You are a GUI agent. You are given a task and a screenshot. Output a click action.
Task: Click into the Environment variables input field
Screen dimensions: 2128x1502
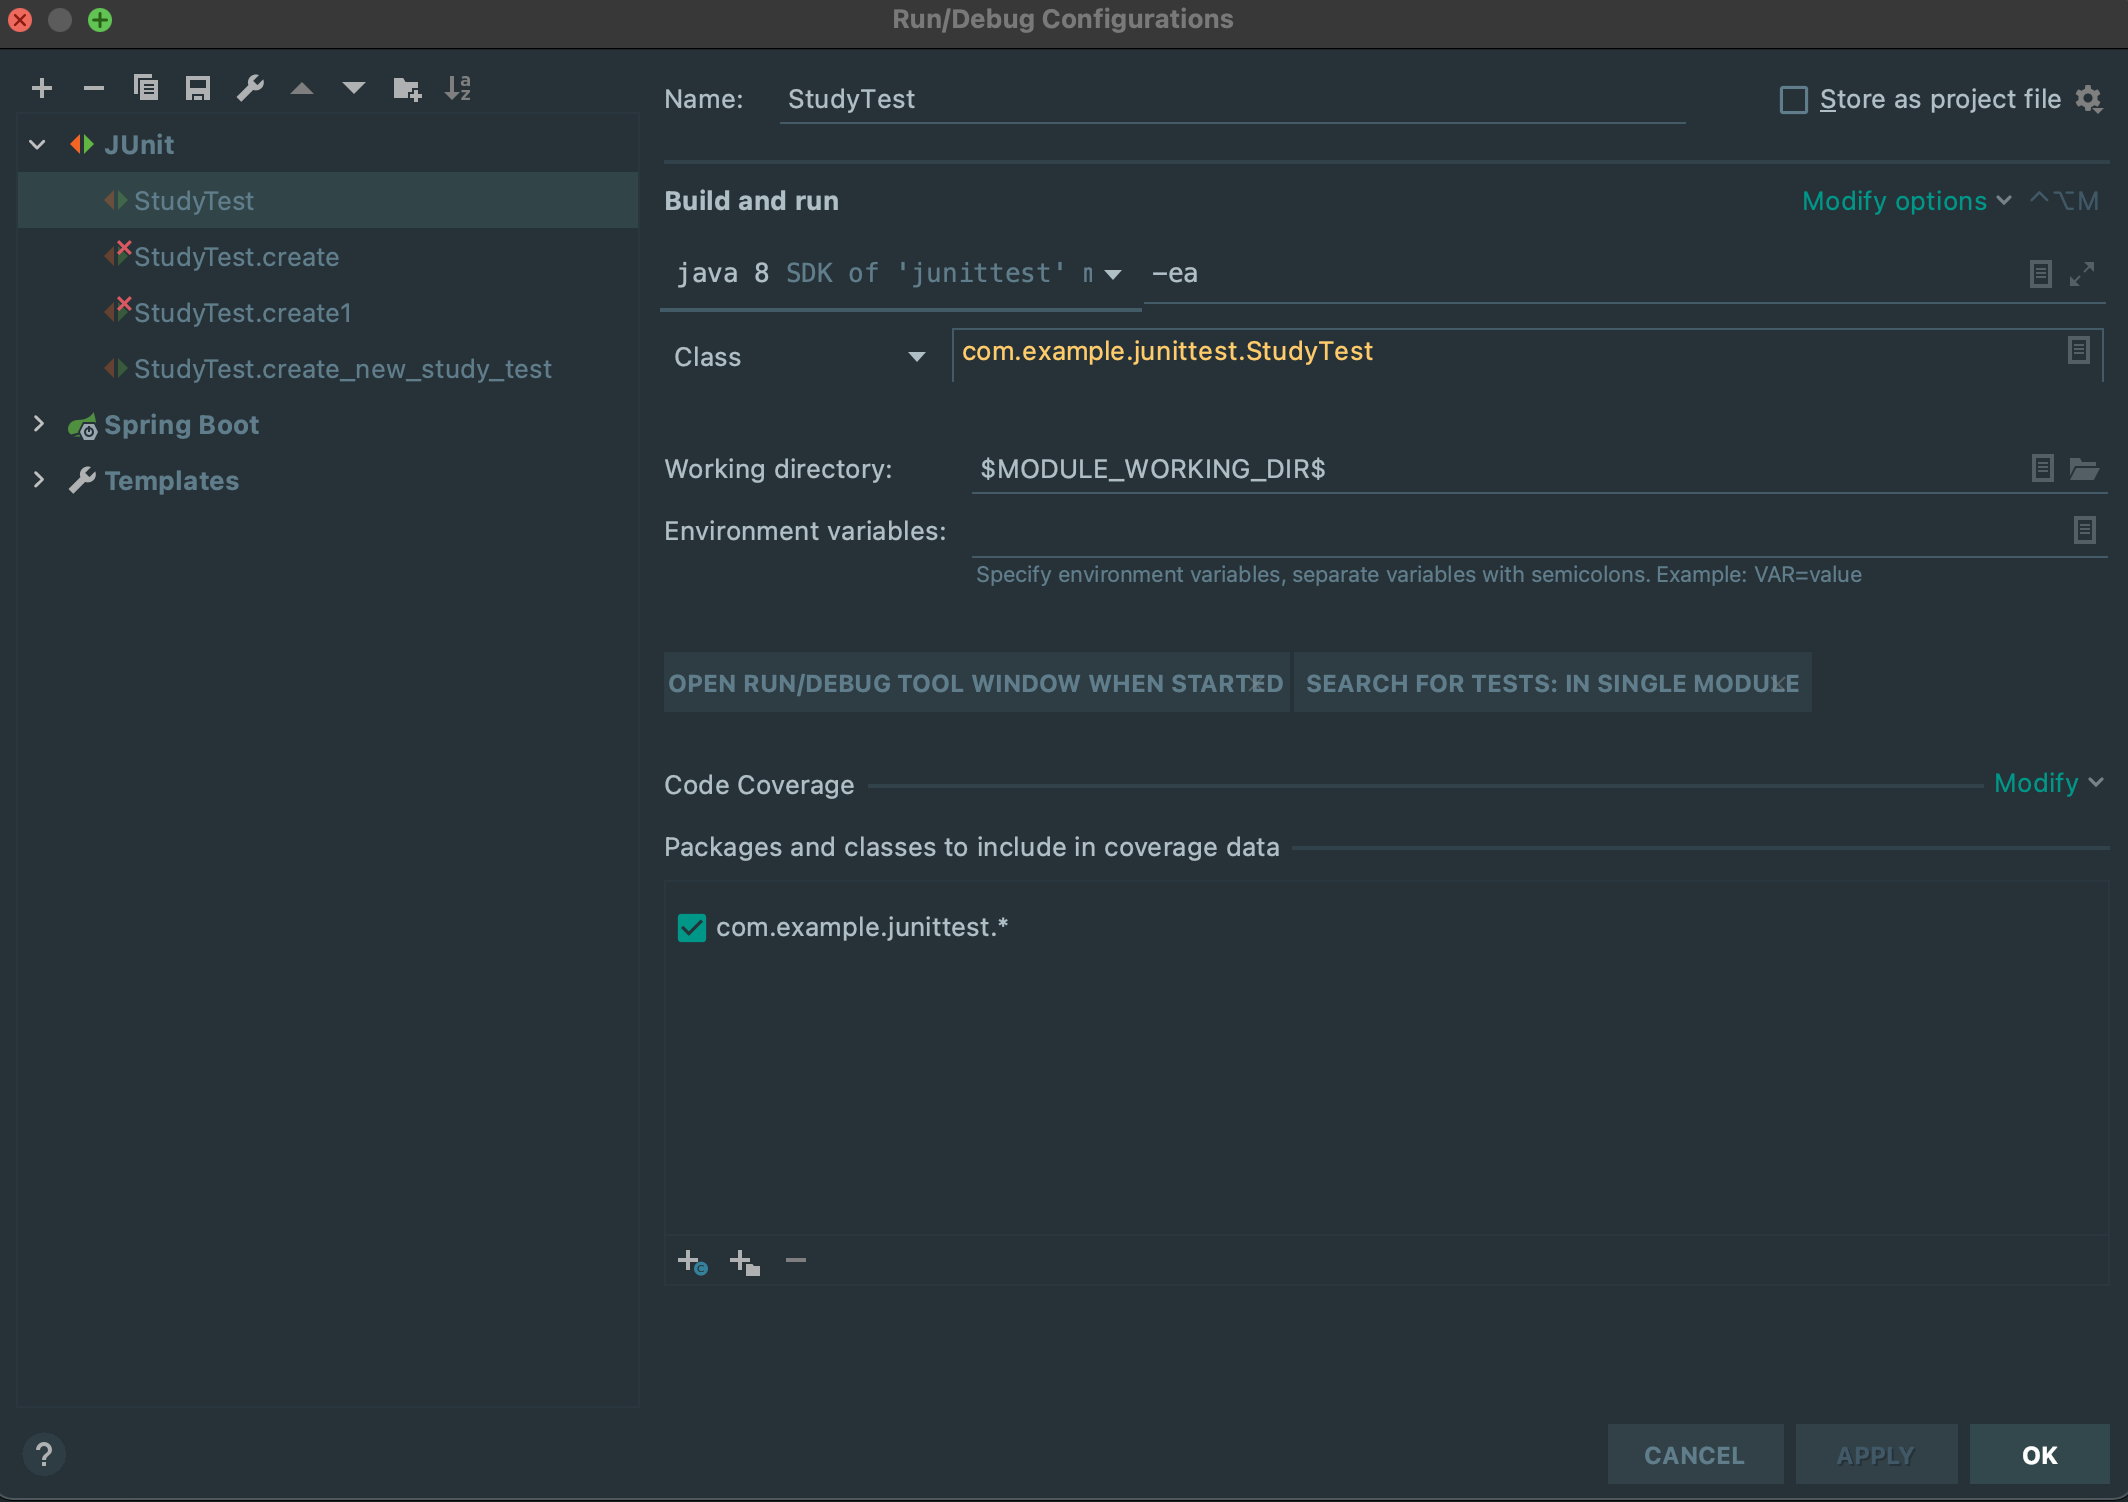pos(1500,531)
